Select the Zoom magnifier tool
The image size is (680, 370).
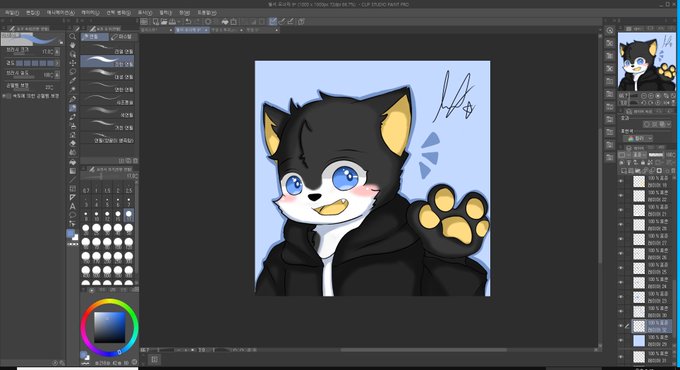click(72, 36)
